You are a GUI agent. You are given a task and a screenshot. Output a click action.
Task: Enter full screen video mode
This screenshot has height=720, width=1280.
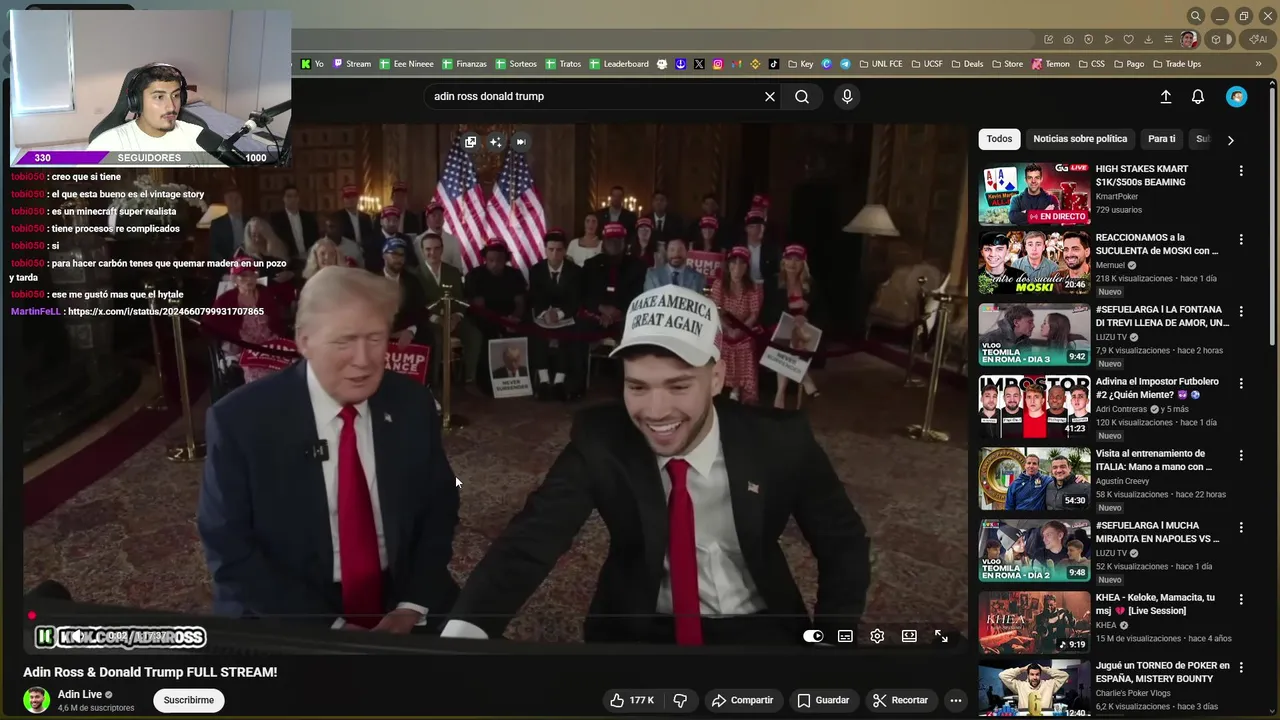(x=941, y=636)
